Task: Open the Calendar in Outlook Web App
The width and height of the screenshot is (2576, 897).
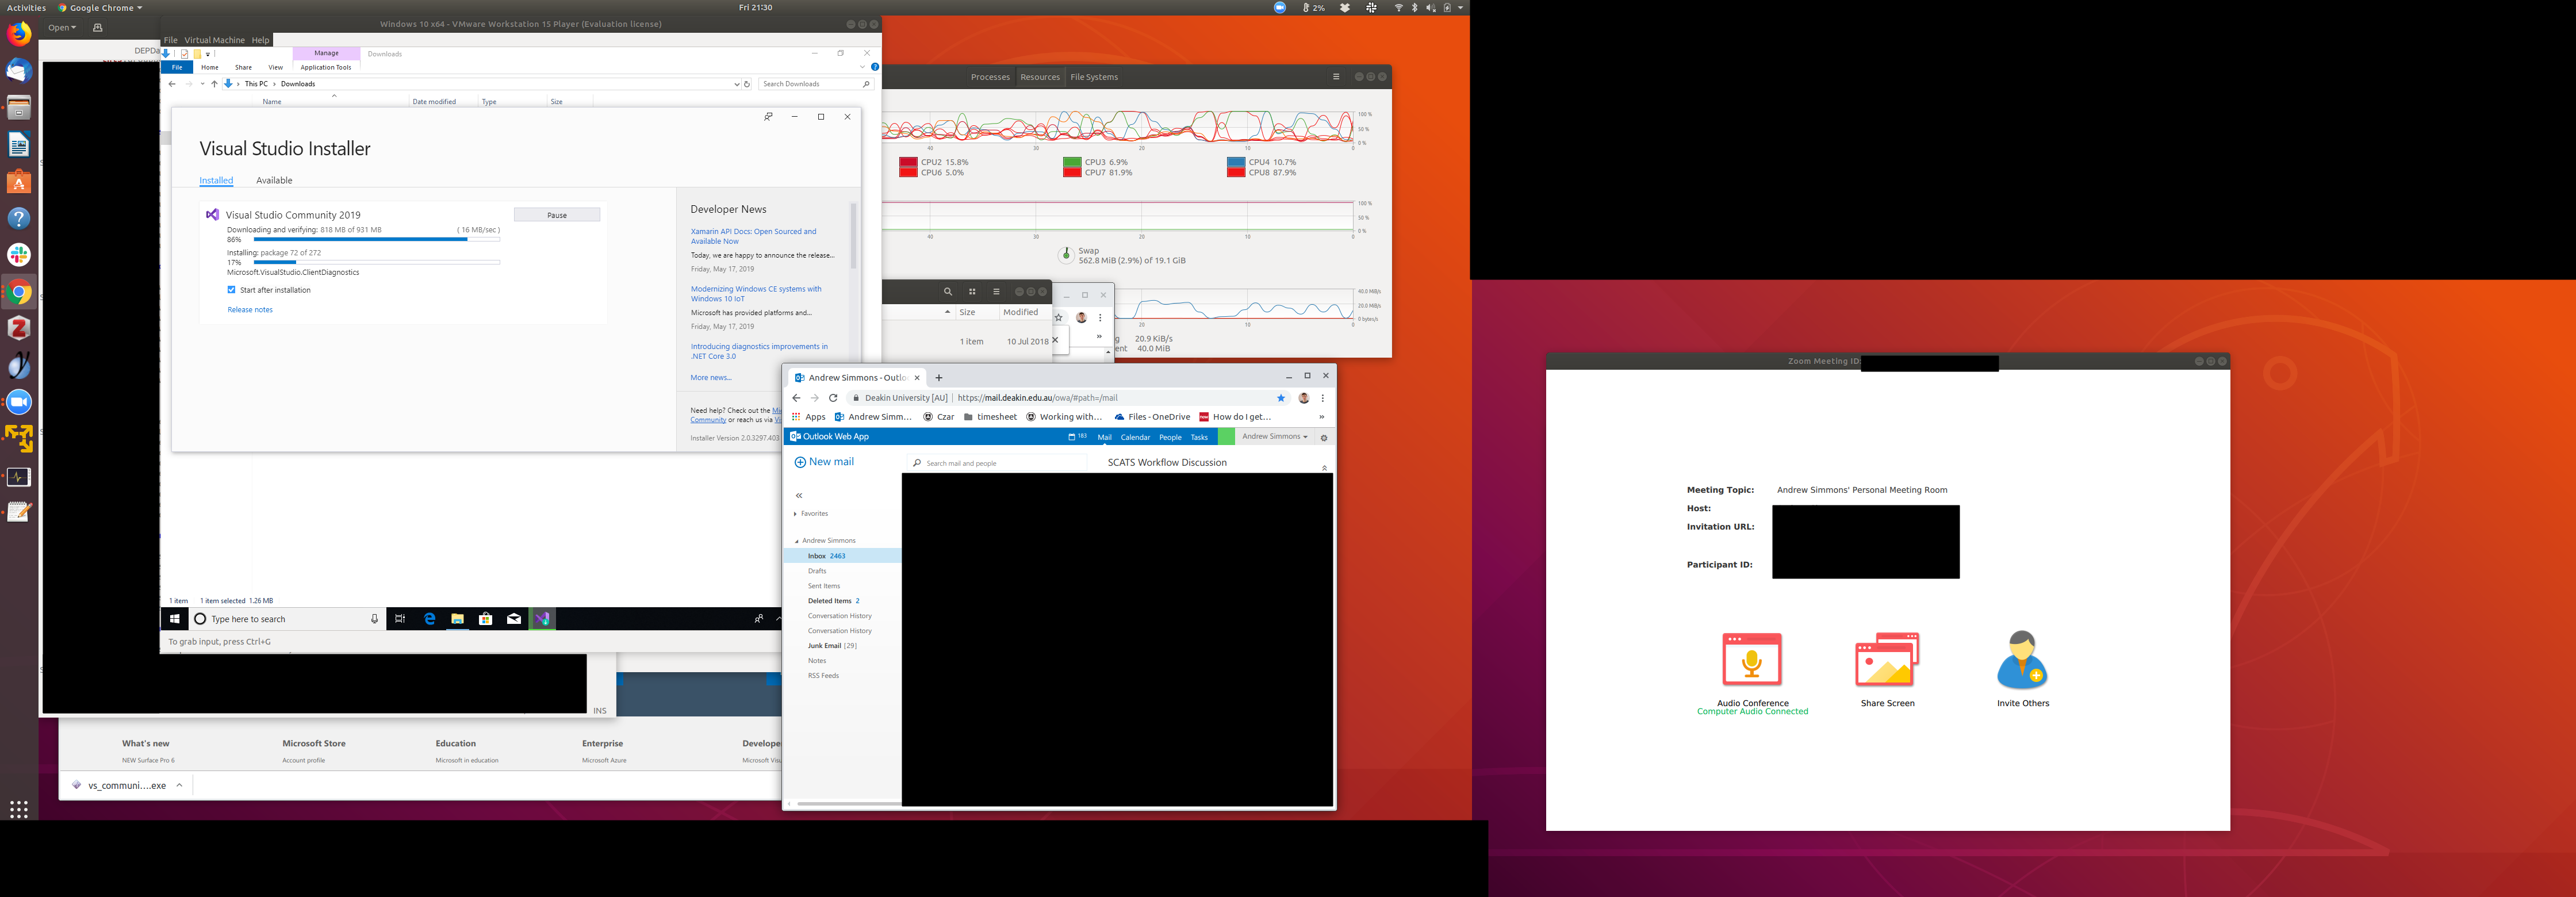Action: 1135,438
